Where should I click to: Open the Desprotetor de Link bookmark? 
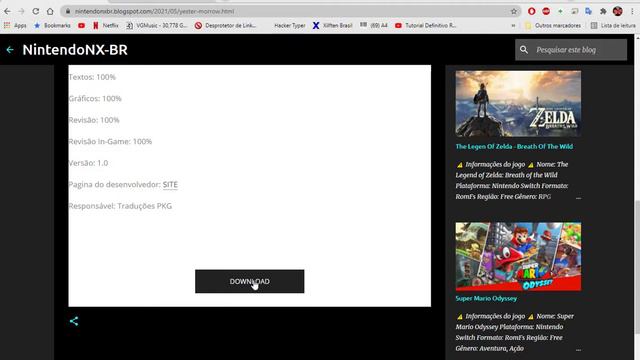(225, 25)
